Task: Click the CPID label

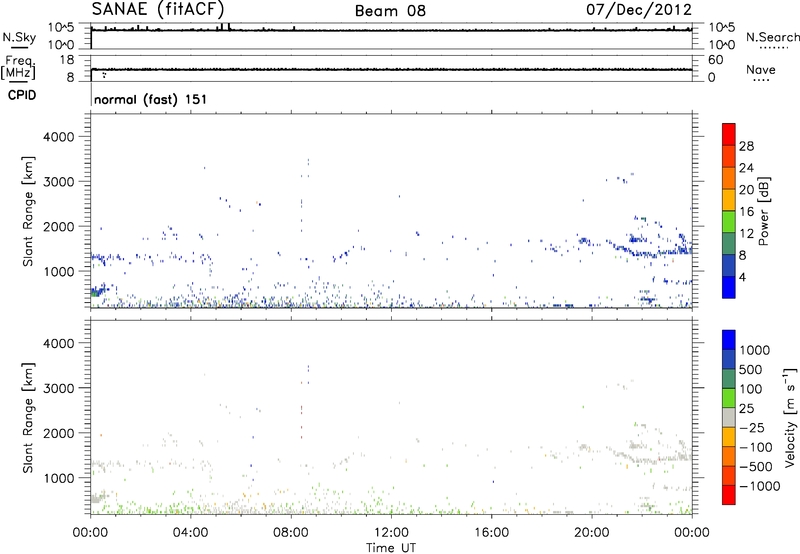Action: pyautogui.click(x=22, y=95)
